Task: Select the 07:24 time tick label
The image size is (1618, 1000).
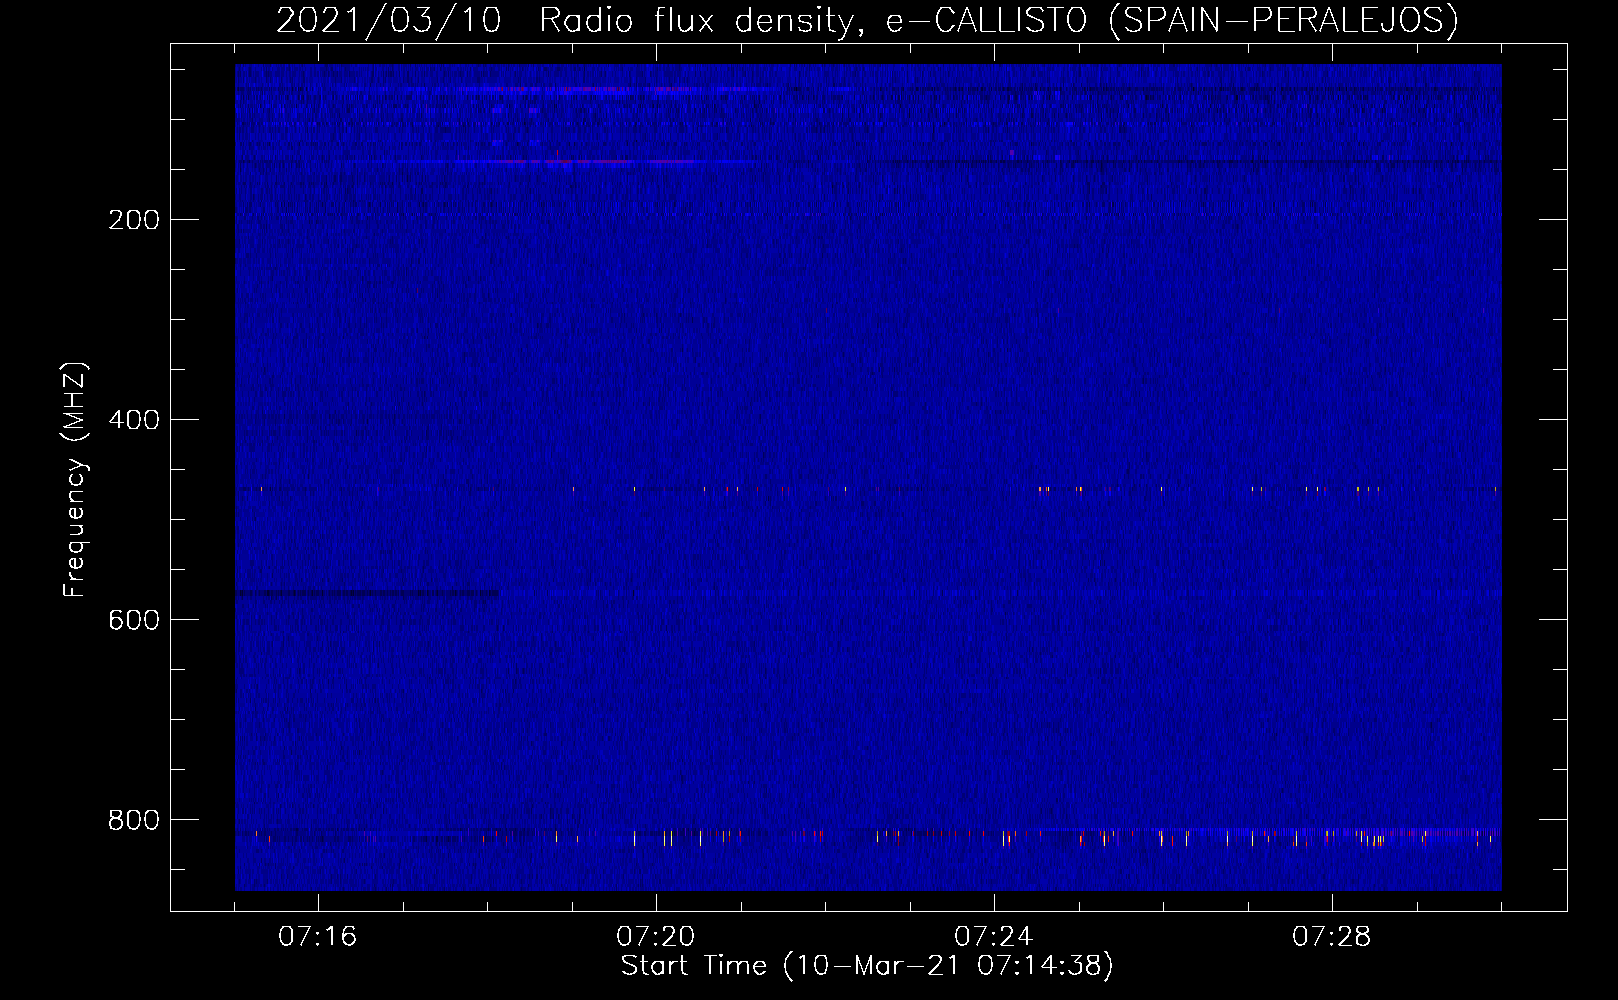Action: pyautogui.click(x=994, y=937)
